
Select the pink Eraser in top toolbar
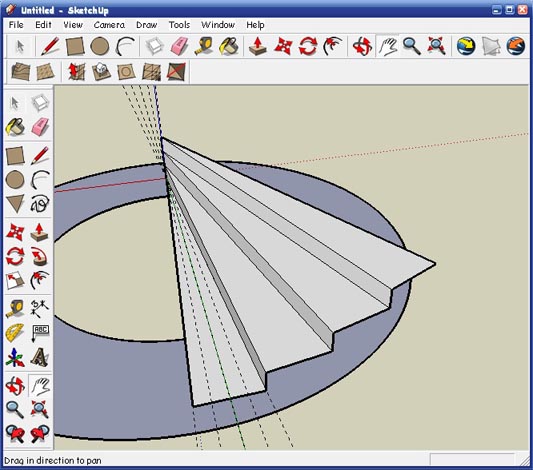click(179, 46)
